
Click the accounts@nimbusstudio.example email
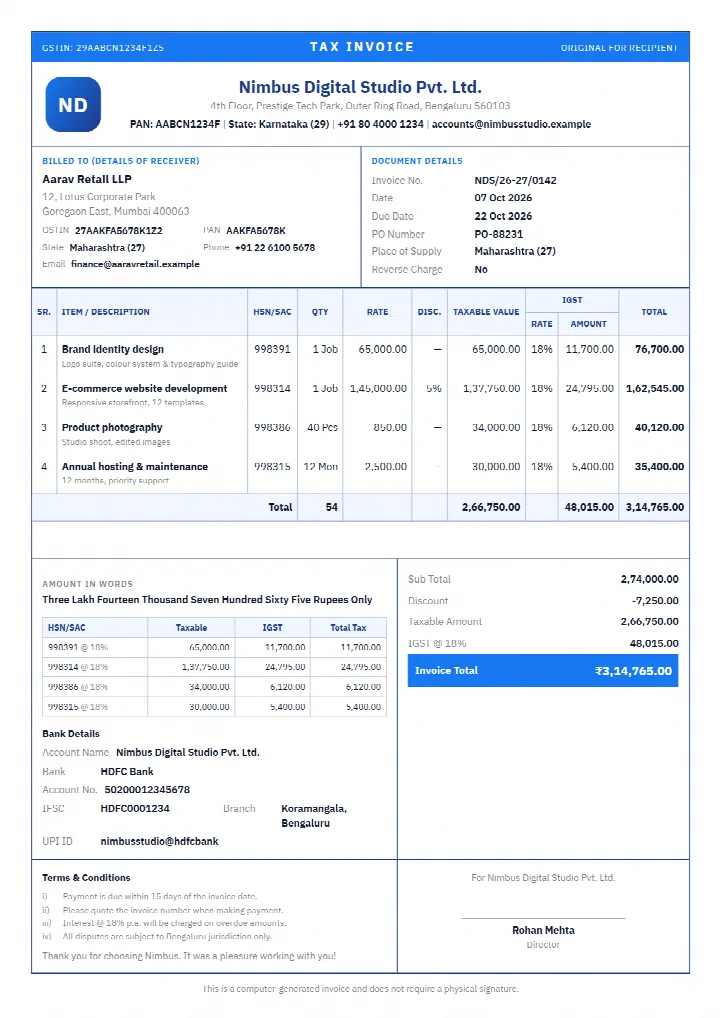511,124
